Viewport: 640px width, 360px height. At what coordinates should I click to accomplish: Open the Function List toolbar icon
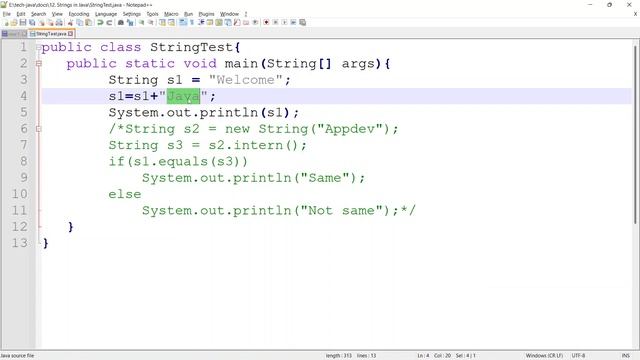pos(237,22)
